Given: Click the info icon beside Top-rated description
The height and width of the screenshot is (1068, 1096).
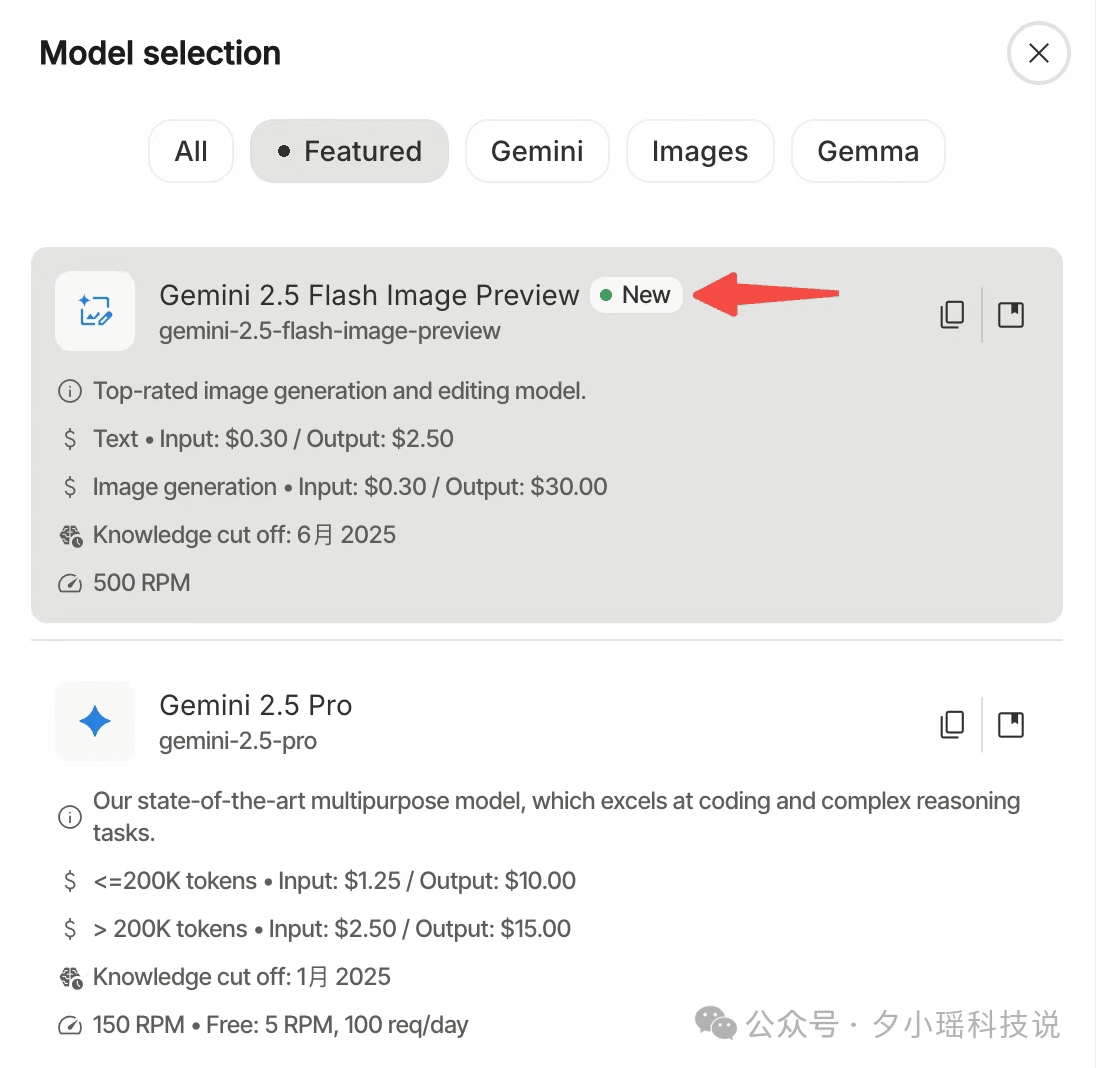Looking at the screenshot, I should coord(70,391).
